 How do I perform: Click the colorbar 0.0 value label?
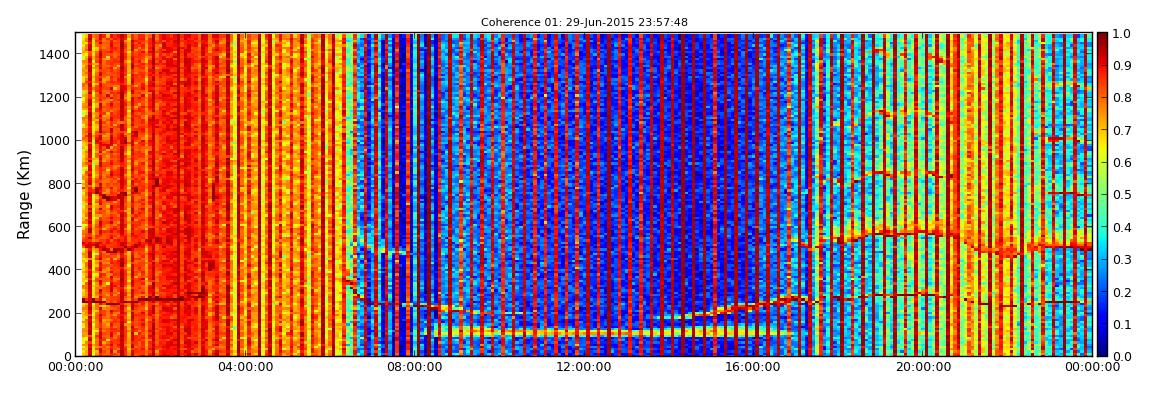[1121, 356]
